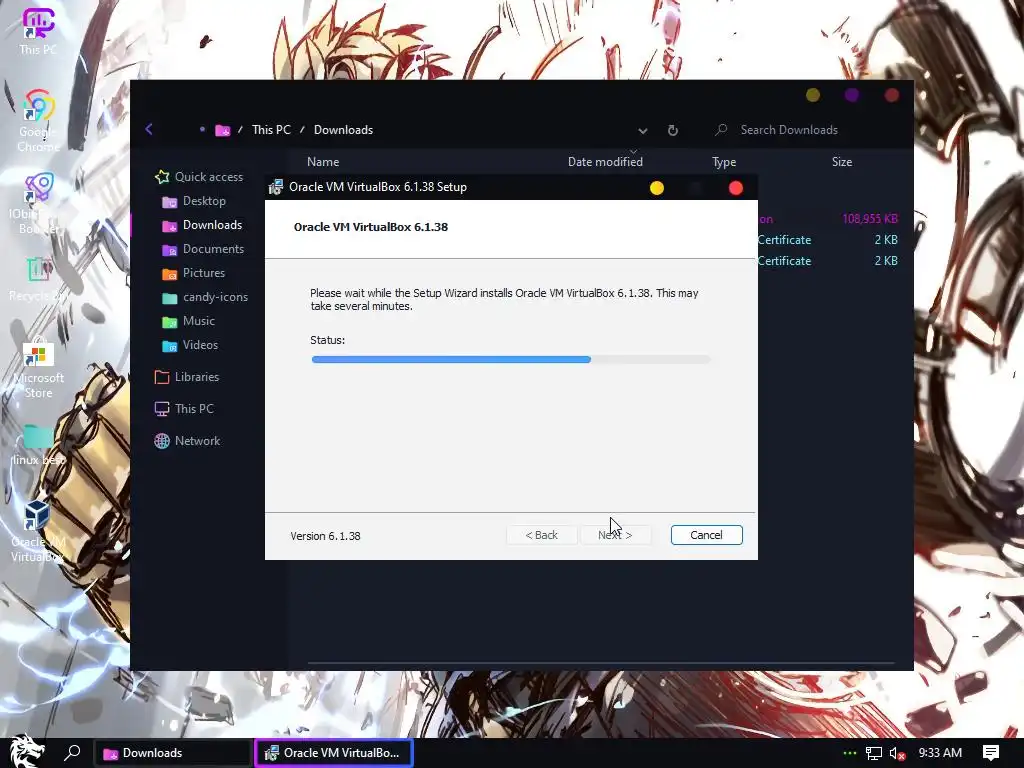Sort files by Size column
The width and height of the screenshot is (1024, 768).
coord(842,161)
